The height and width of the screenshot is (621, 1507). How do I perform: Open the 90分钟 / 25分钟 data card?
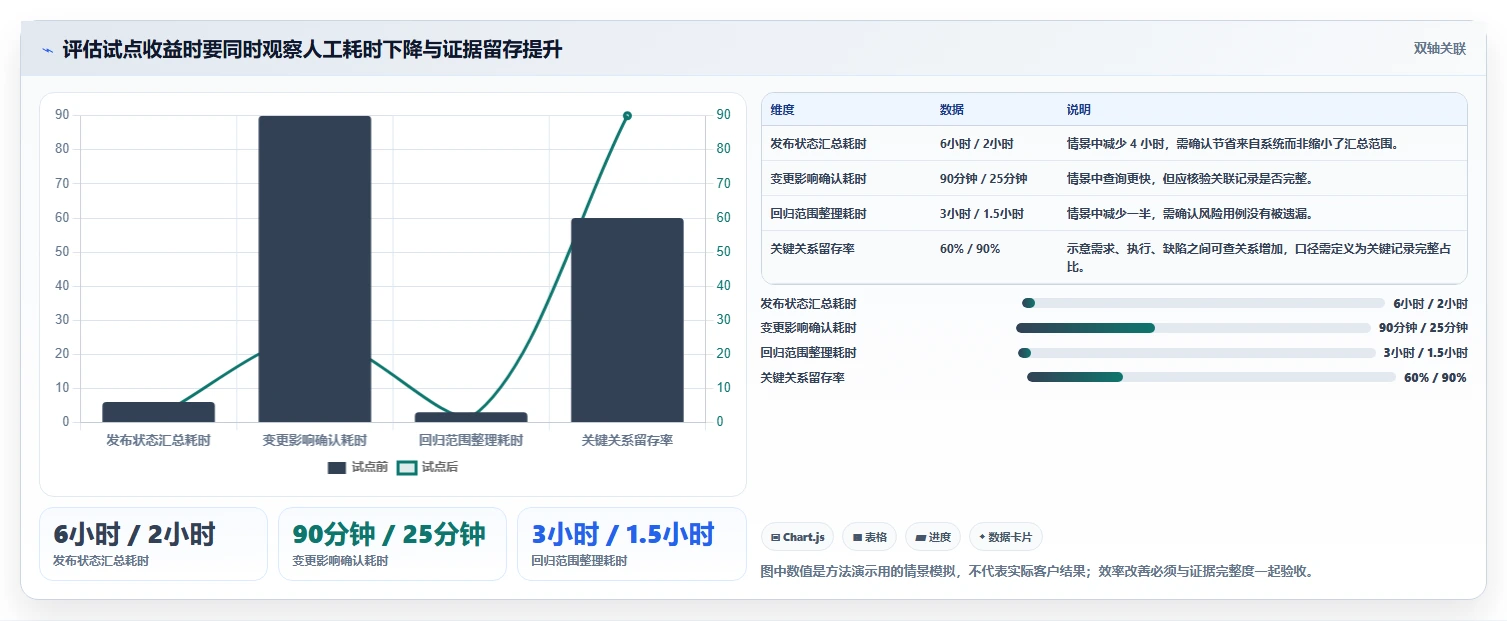392,544
